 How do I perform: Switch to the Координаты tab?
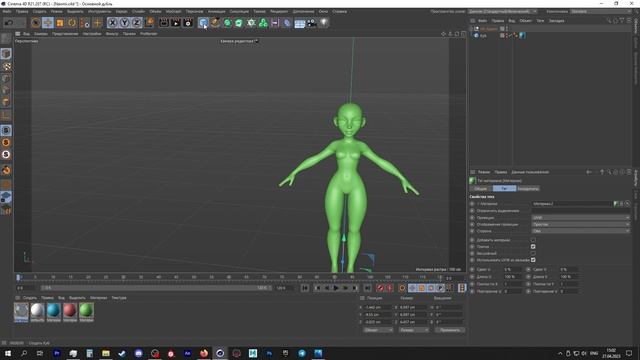tap(528, 189)
